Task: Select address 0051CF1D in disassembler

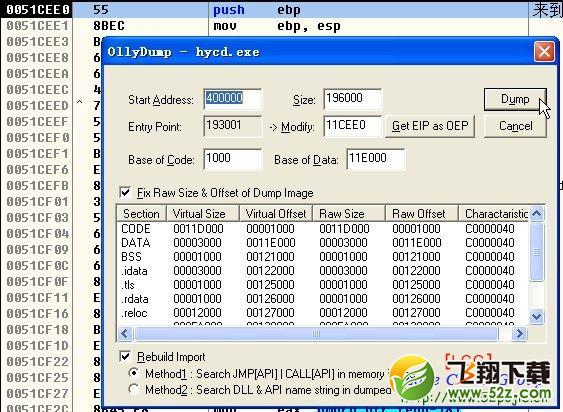Action: click(x=37, y=345)
